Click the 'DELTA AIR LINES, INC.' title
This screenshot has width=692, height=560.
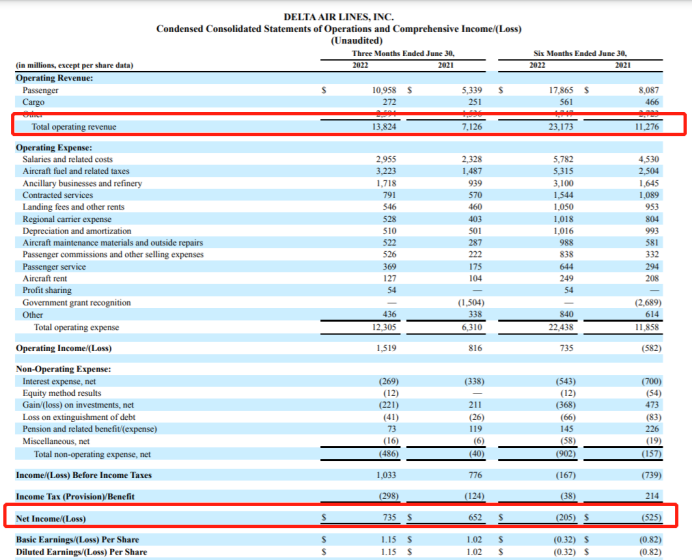338,17
